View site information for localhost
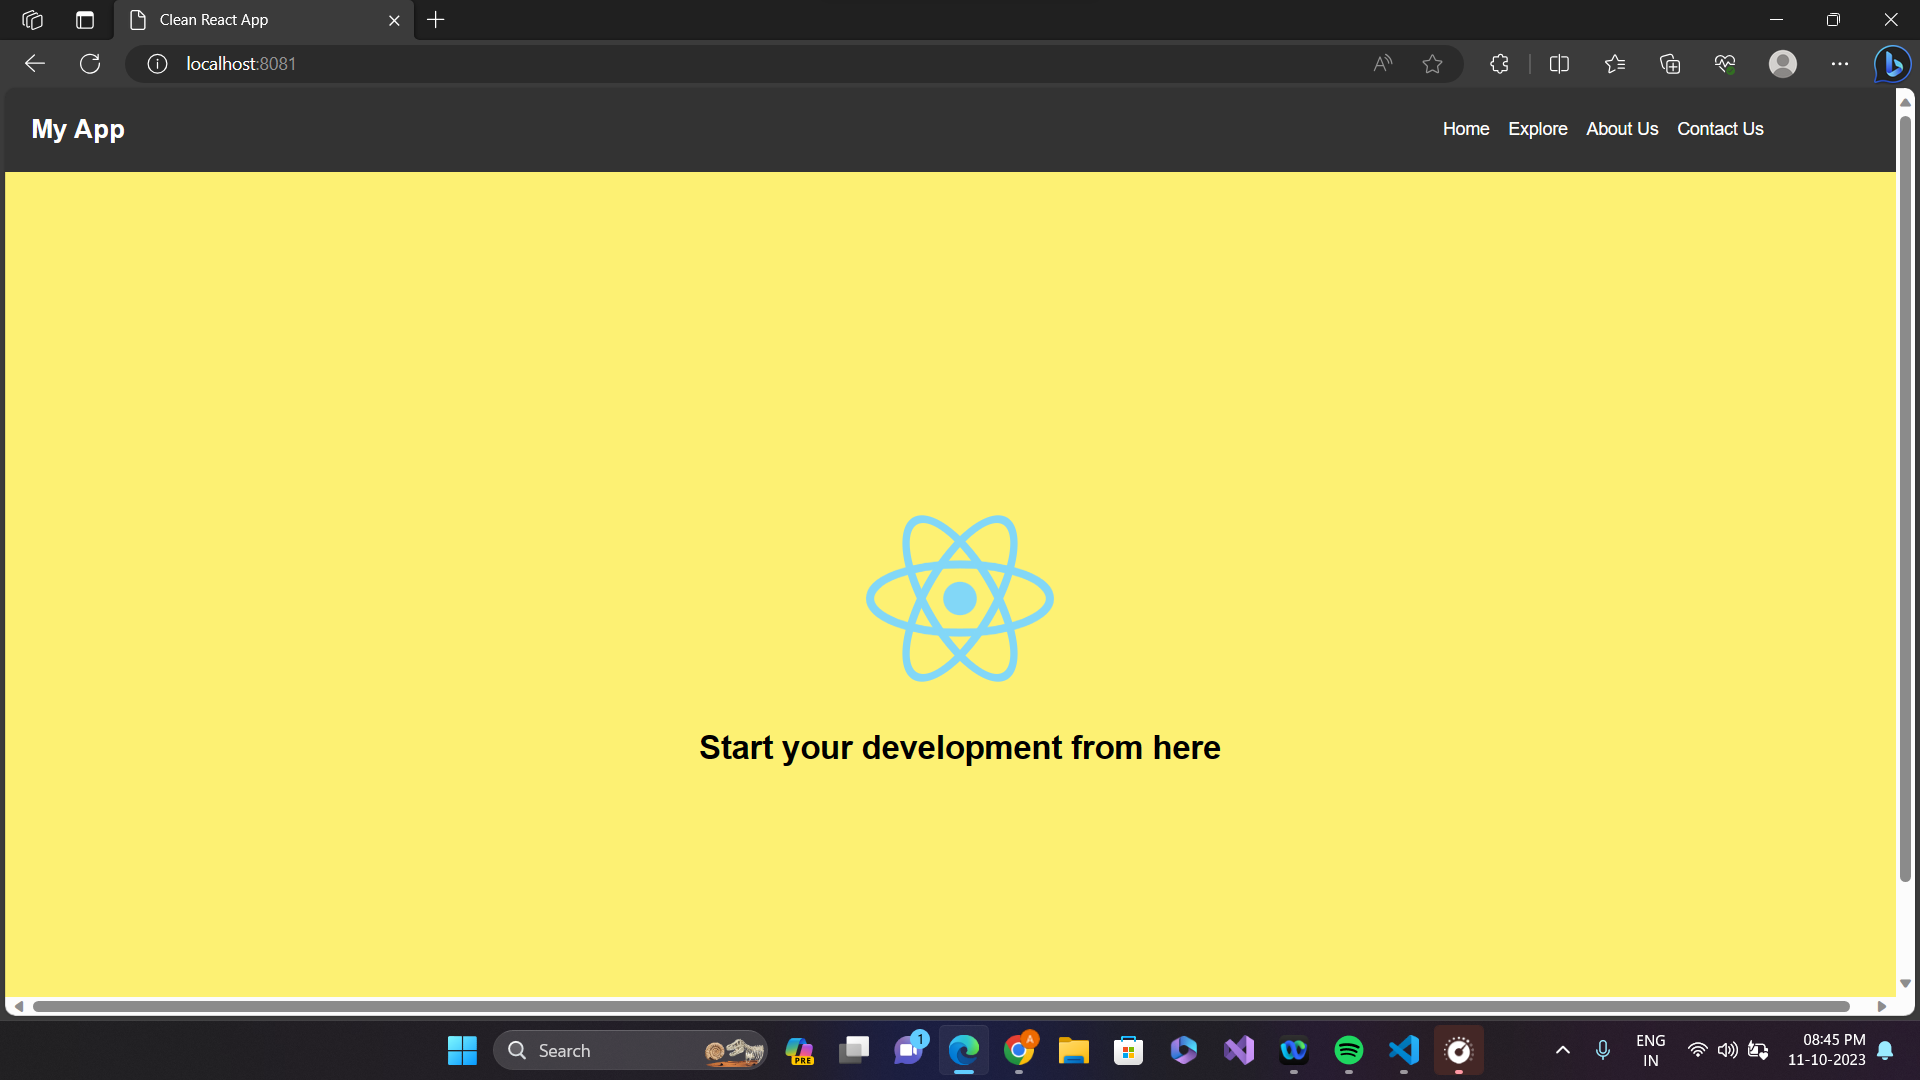 156,63
